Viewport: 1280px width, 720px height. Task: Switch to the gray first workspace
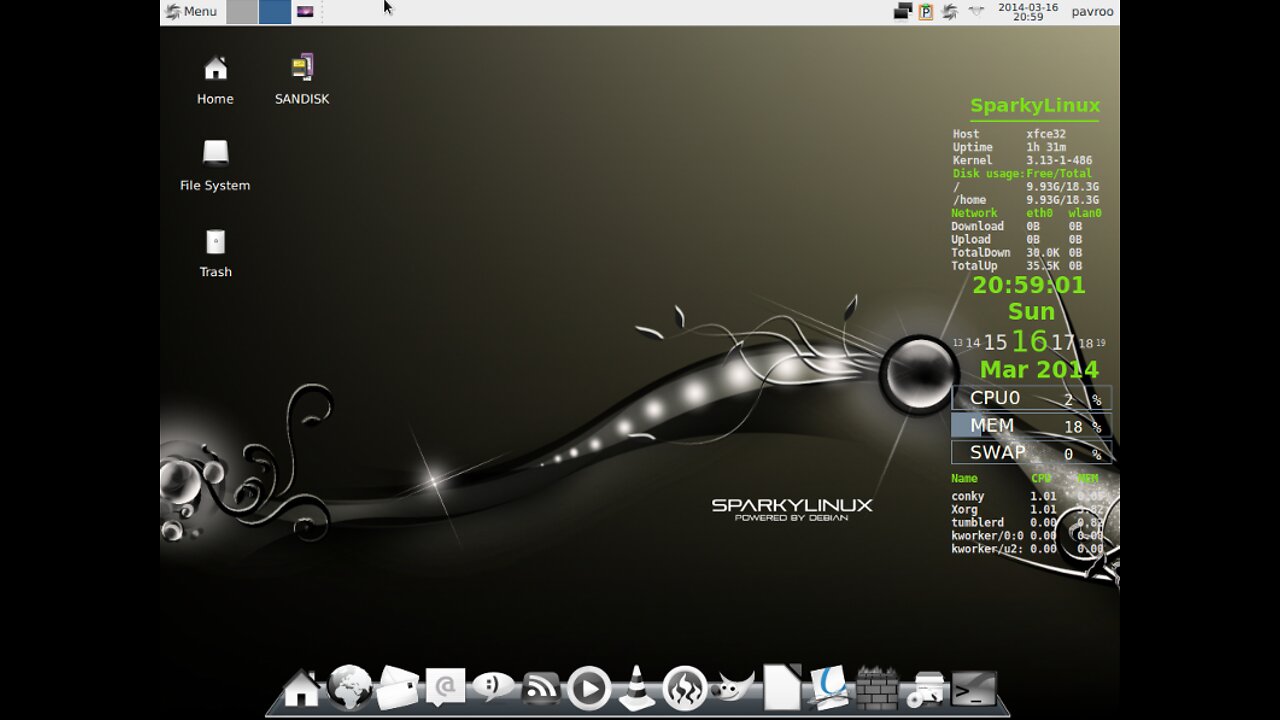coord(242,12)
